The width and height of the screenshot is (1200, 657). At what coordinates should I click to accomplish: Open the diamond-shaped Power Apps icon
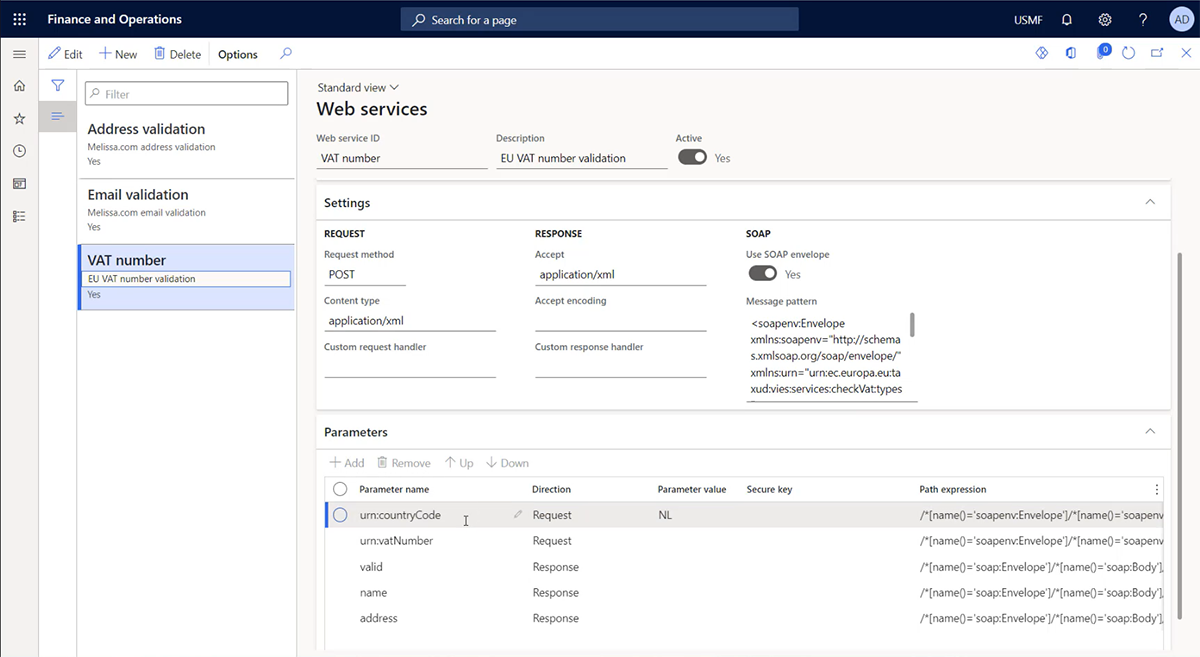pos(1041,54)
